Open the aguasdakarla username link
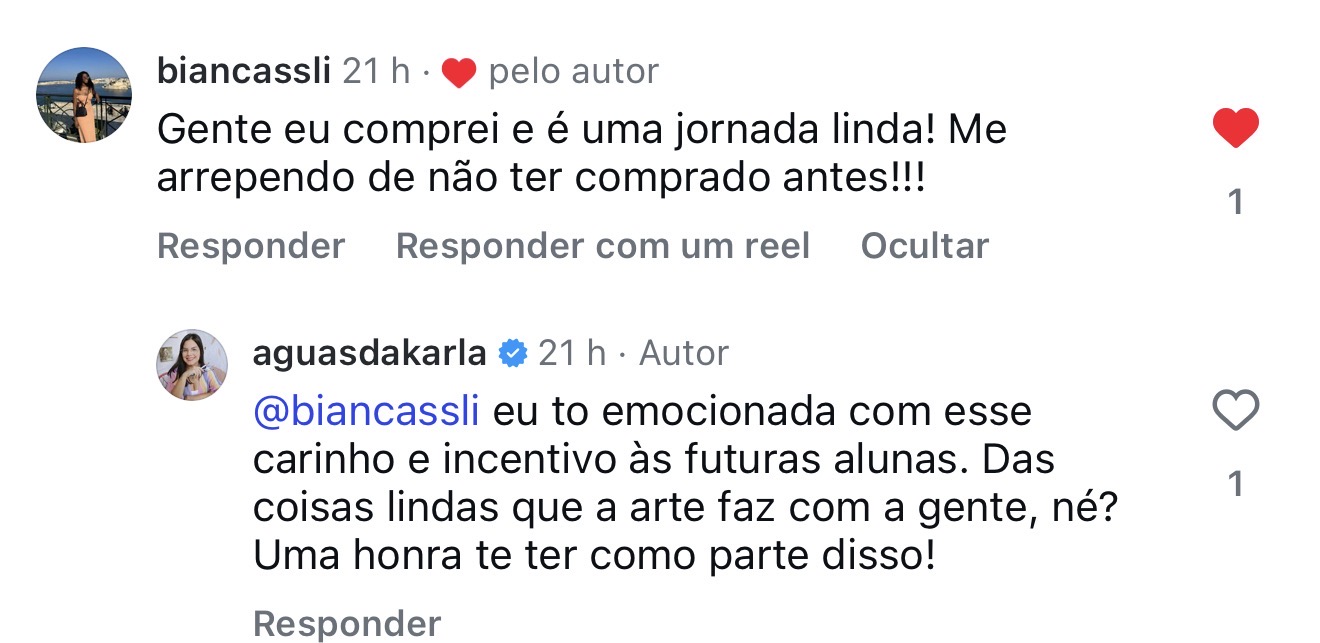This screenshot has height=643, width=1320. pyautogui.click(x=369, y=353)
